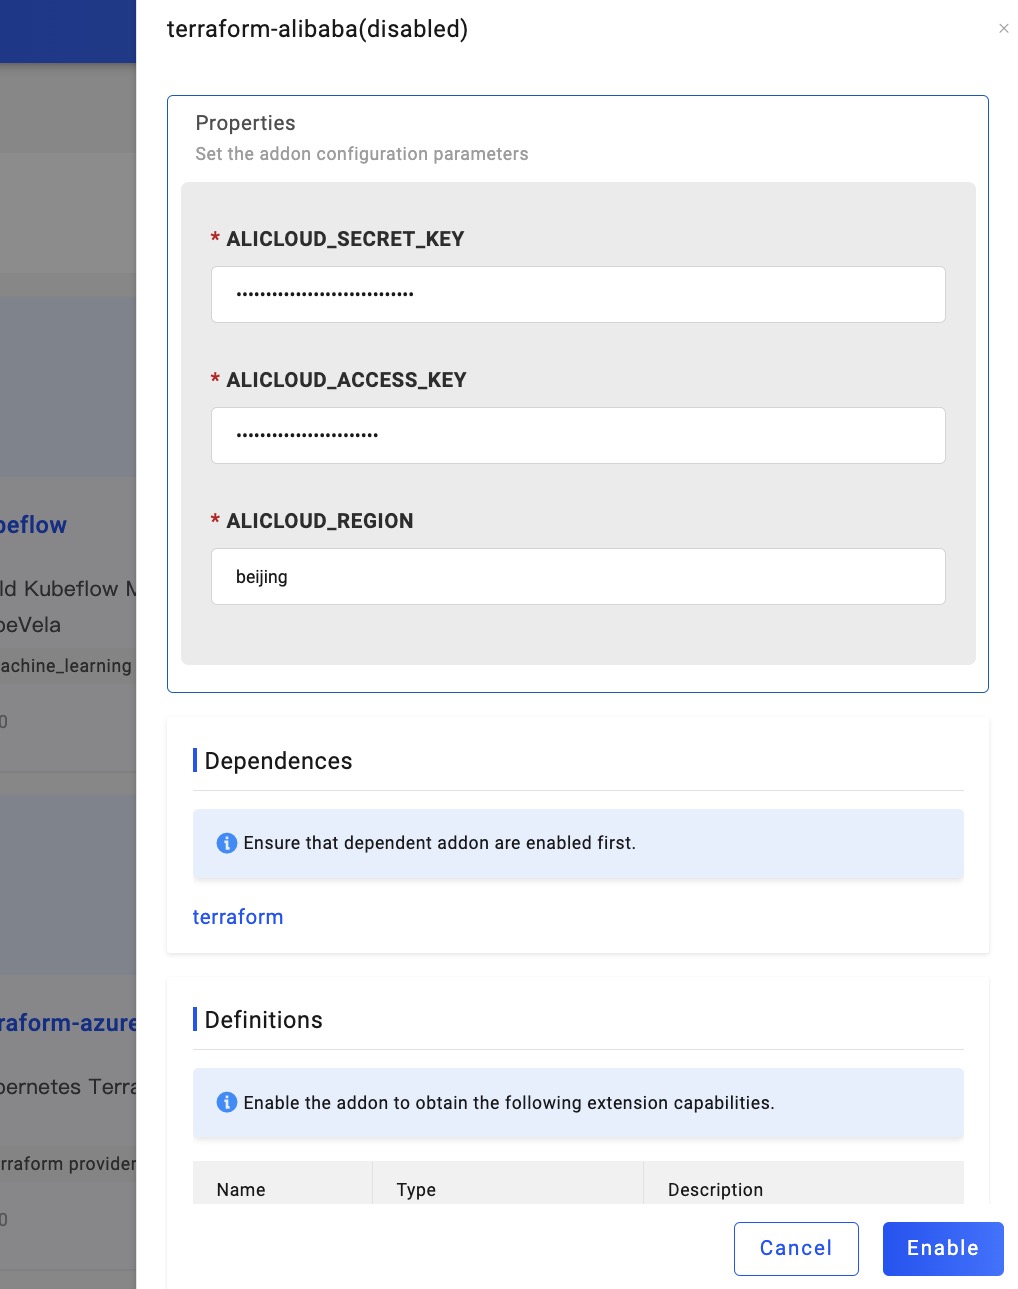Click the Description column header

(715, 1189)
